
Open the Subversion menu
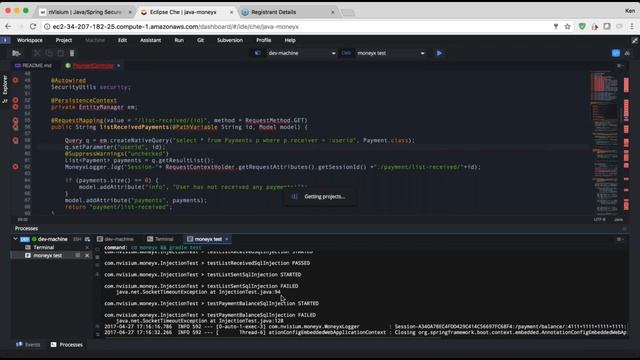click(230, 40)
